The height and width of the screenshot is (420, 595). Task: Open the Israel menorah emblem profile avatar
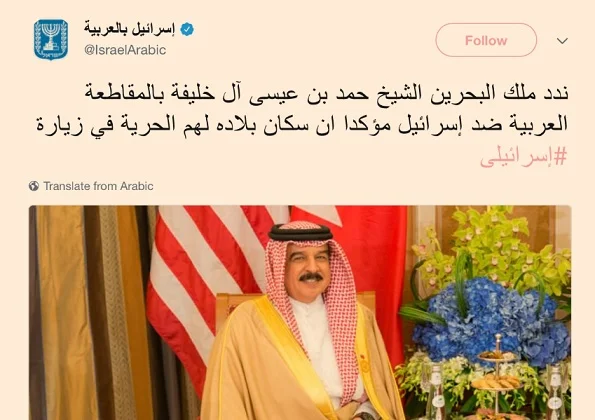pos(51,40)
